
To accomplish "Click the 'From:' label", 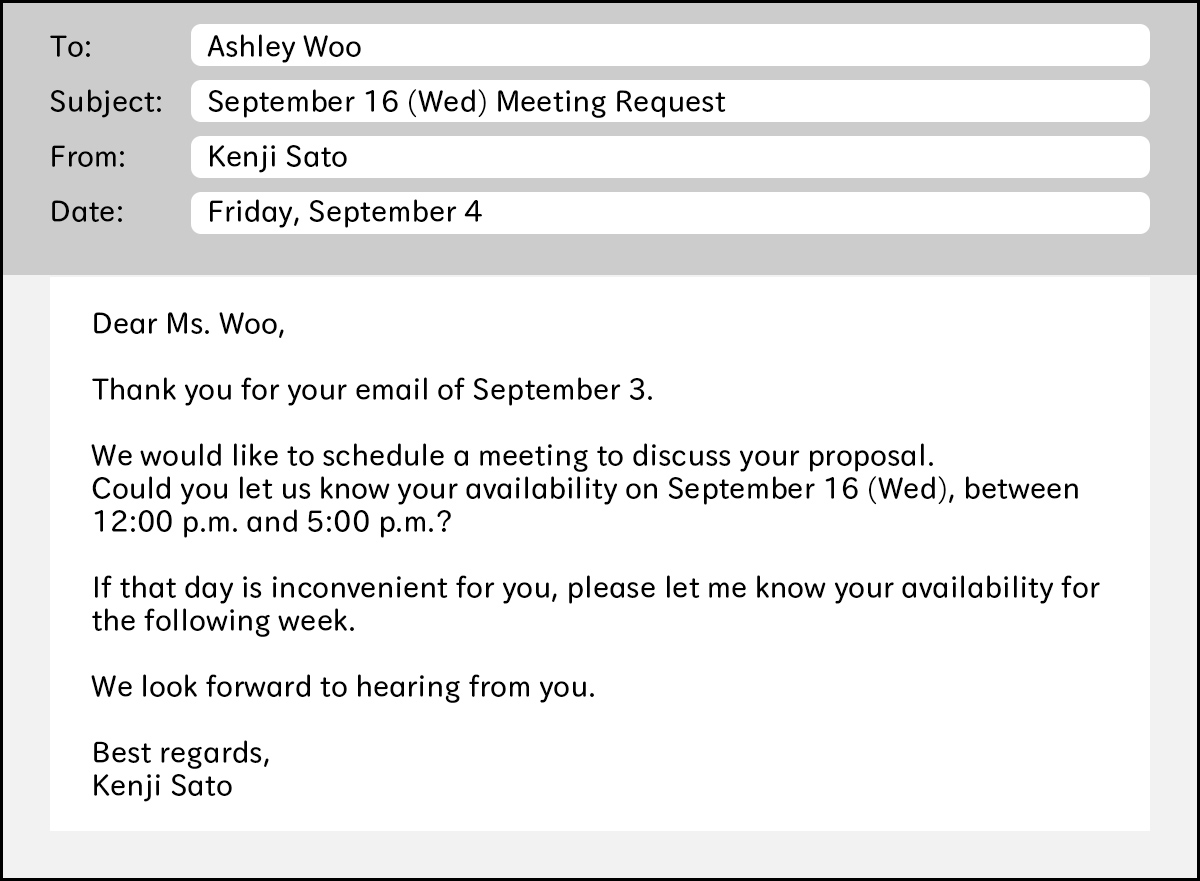I will (x=88, y=157).
